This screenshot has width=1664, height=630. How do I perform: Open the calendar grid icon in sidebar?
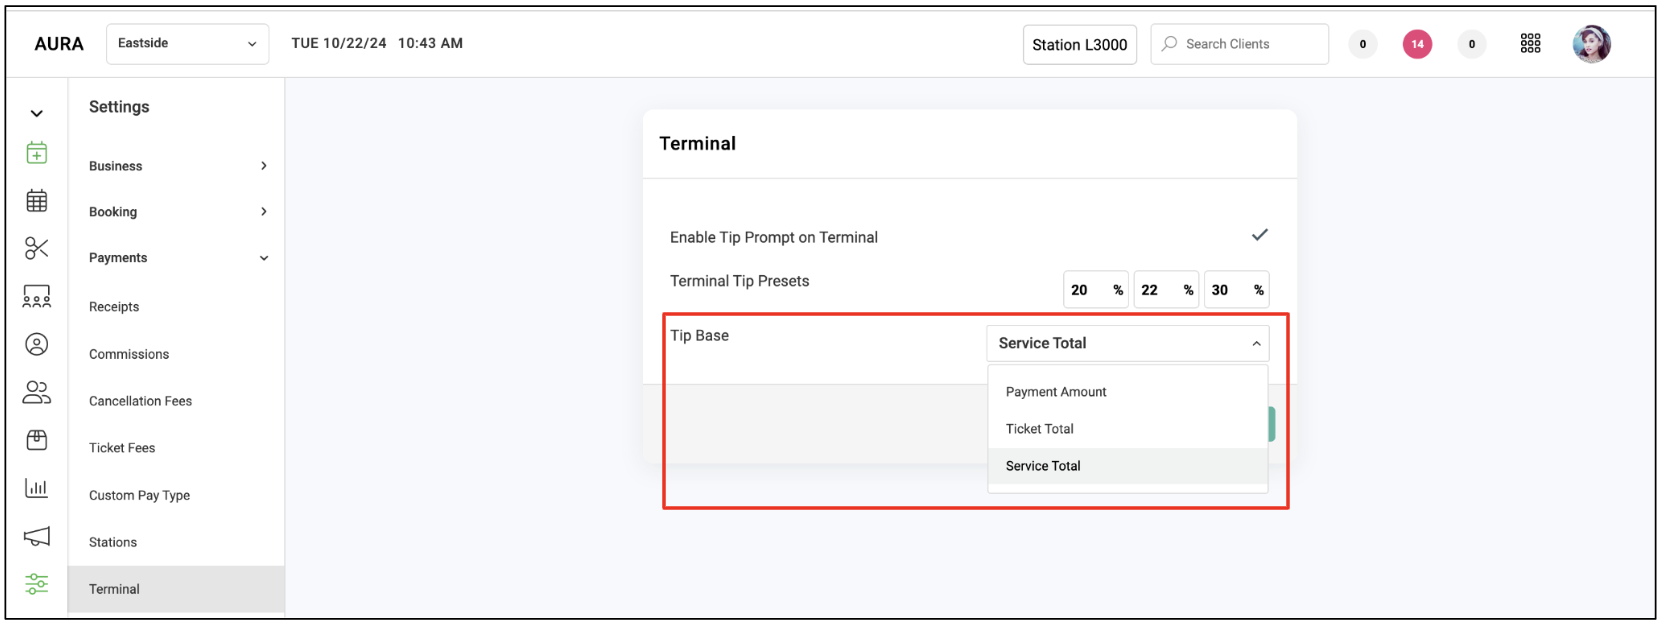pyautogui.click(x=37, y=201)
